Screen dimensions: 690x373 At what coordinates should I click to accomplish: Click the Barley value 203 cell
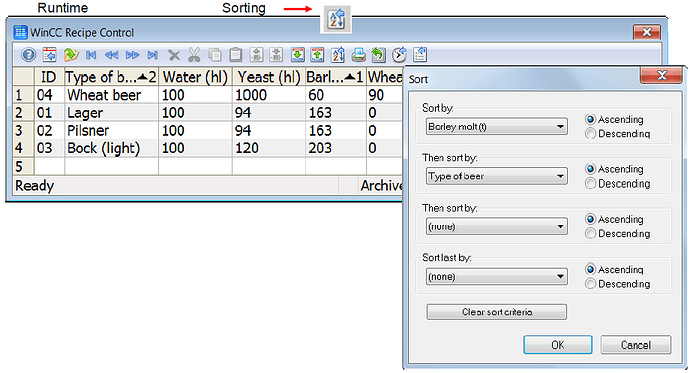click(335, 148)
